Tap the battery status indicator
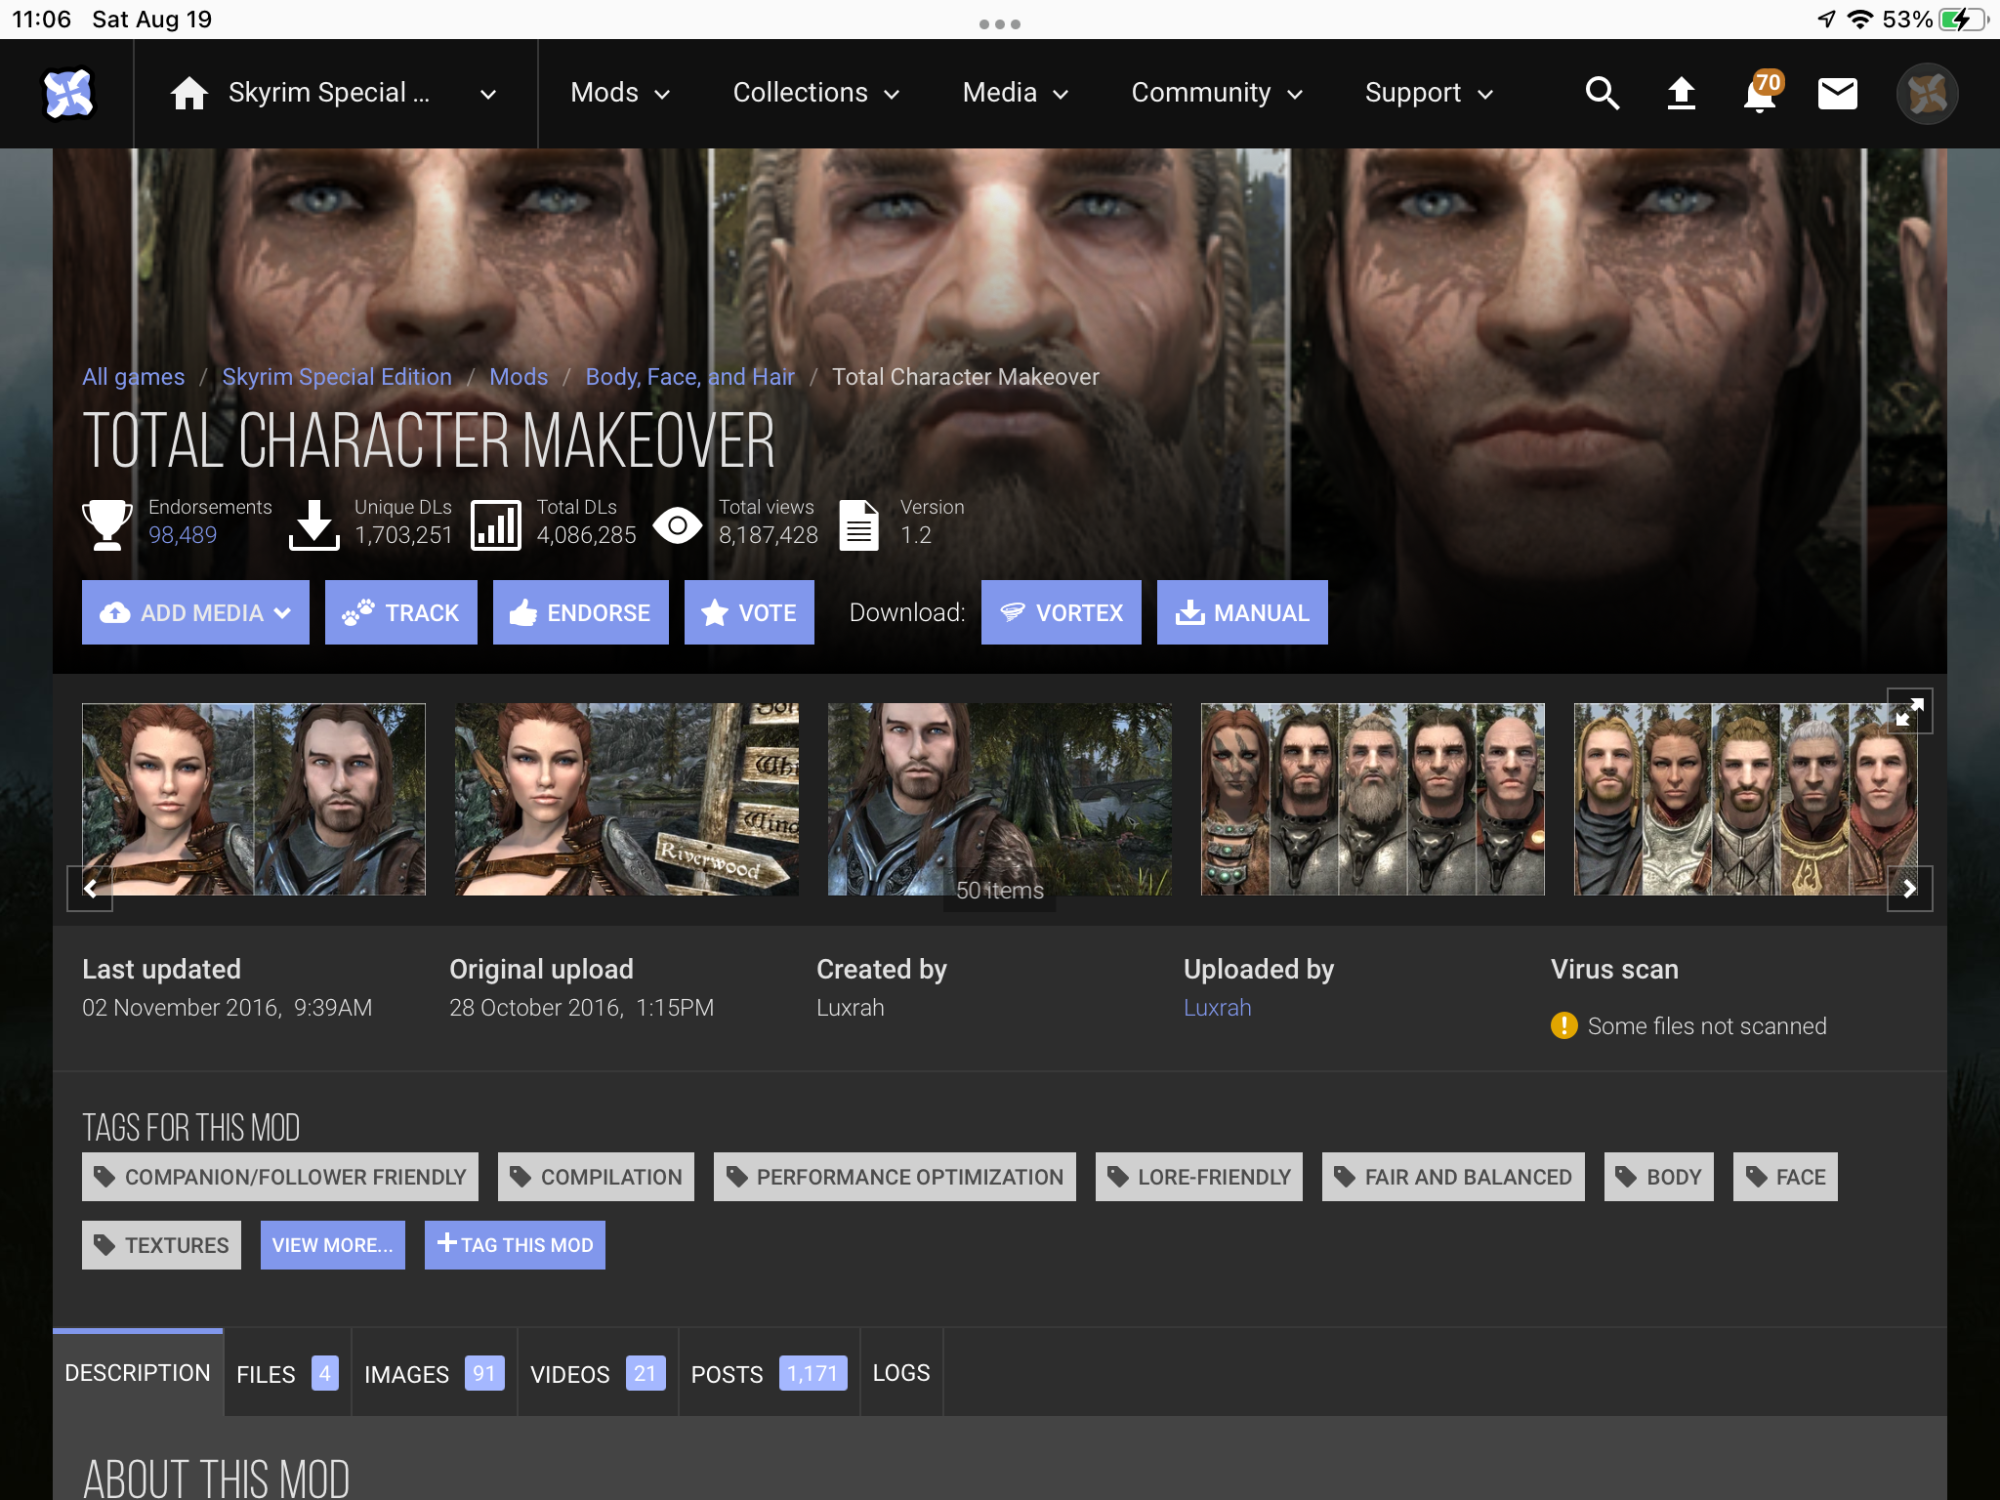Viewport: 2000px width, 1500px height. (x=1962, y=19)
